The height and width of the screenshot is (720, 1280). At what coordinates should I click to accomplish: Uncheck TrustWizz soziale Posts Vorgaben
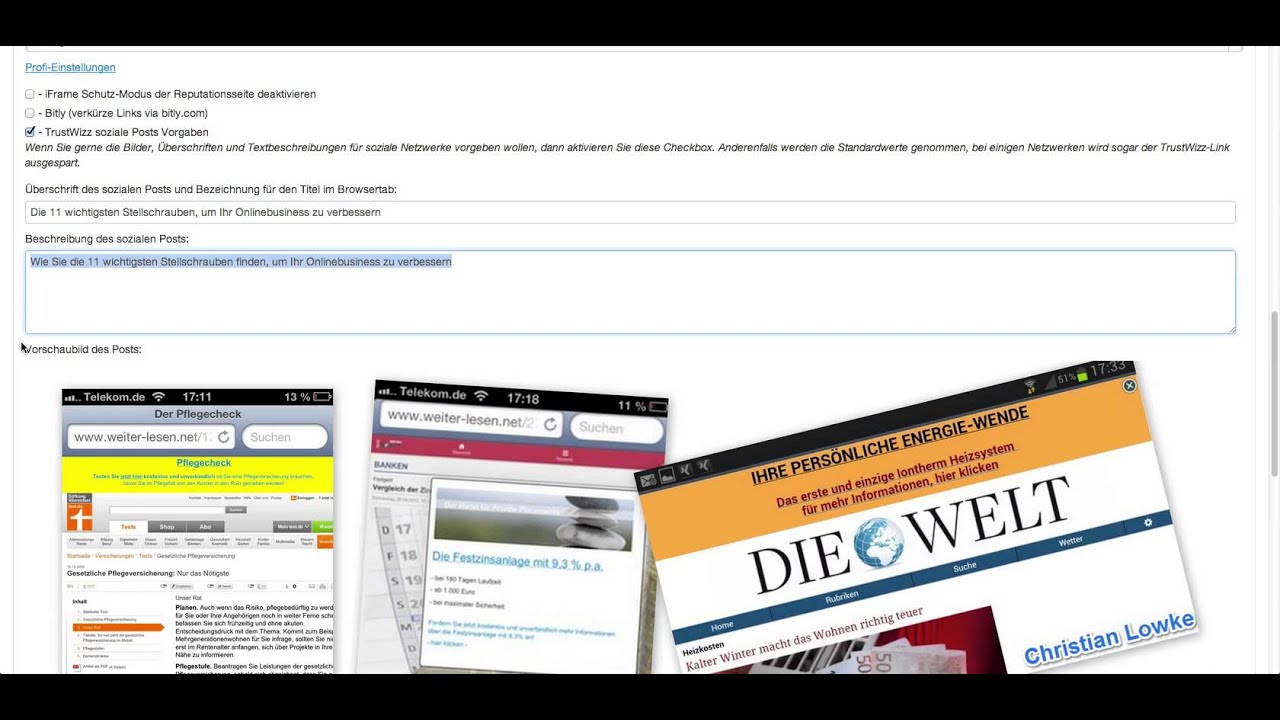[30, 132]
